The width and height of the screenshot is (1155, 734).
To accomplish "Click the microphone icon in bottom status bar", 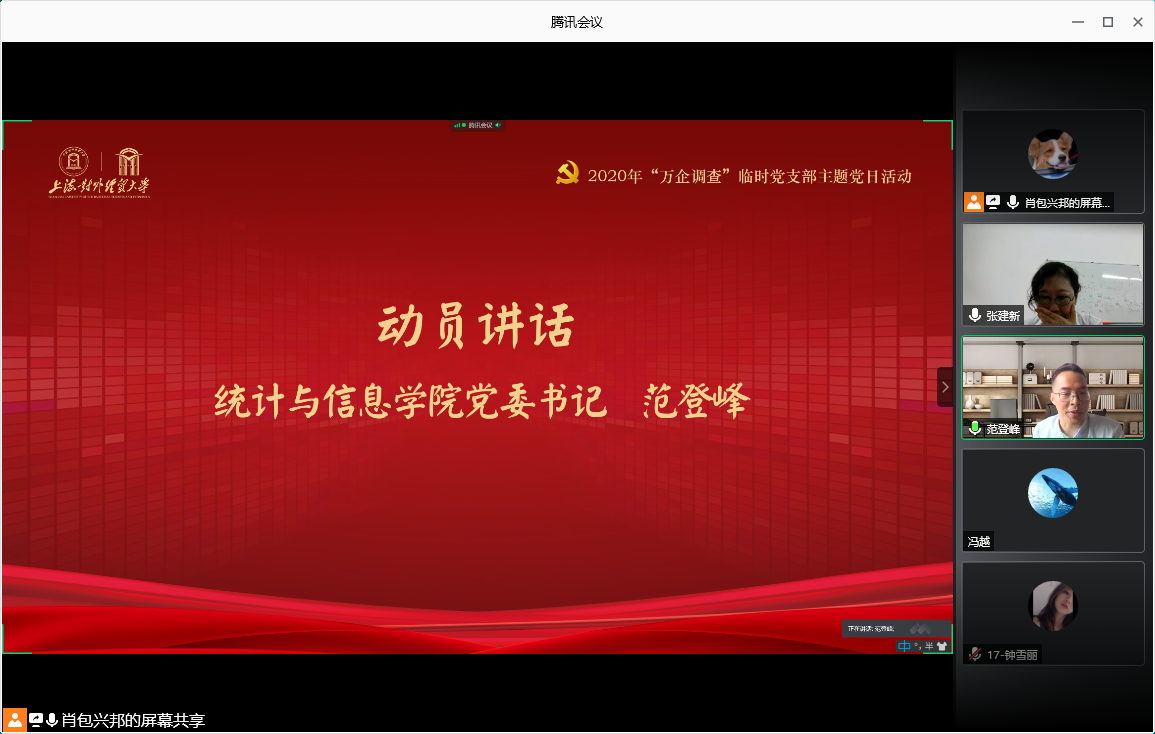I will click(x=51, y=719).
